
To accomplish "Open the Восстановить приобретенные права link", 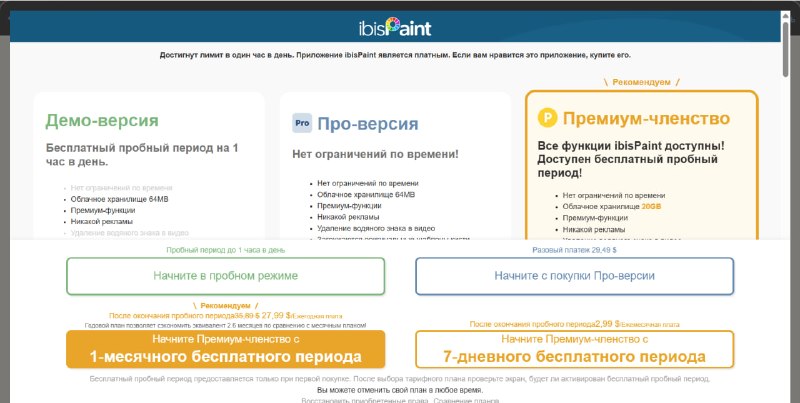I will coord(366,400).
